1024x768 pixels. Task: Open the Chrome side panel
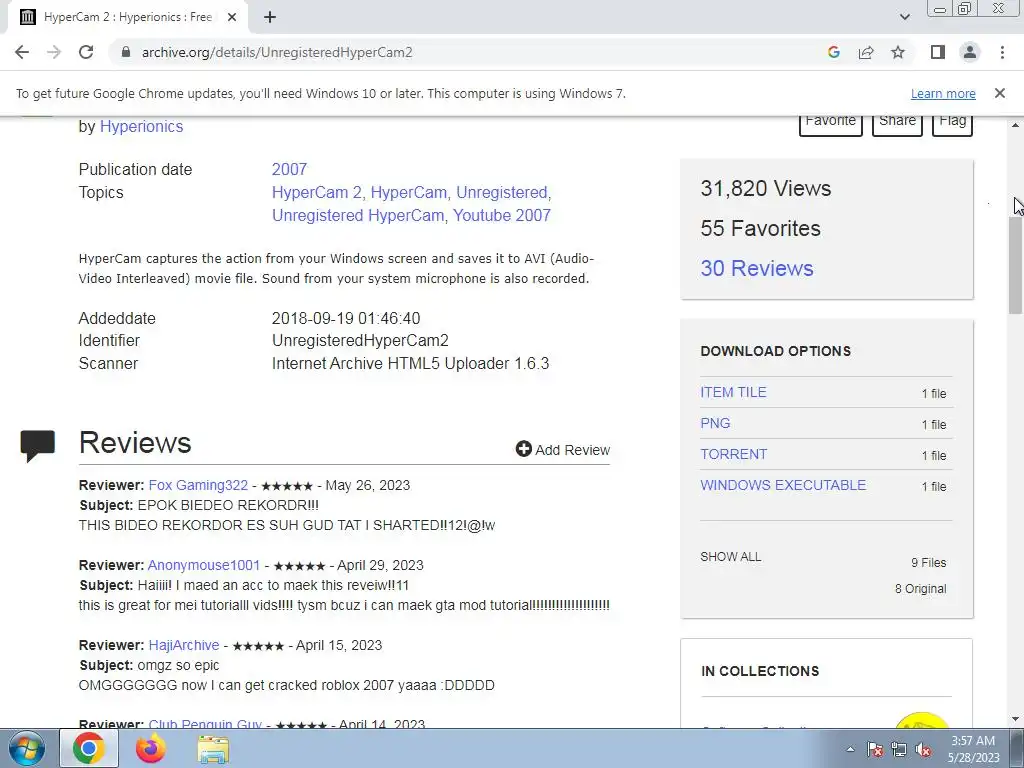pyautogui.click(x=938, y=52)
